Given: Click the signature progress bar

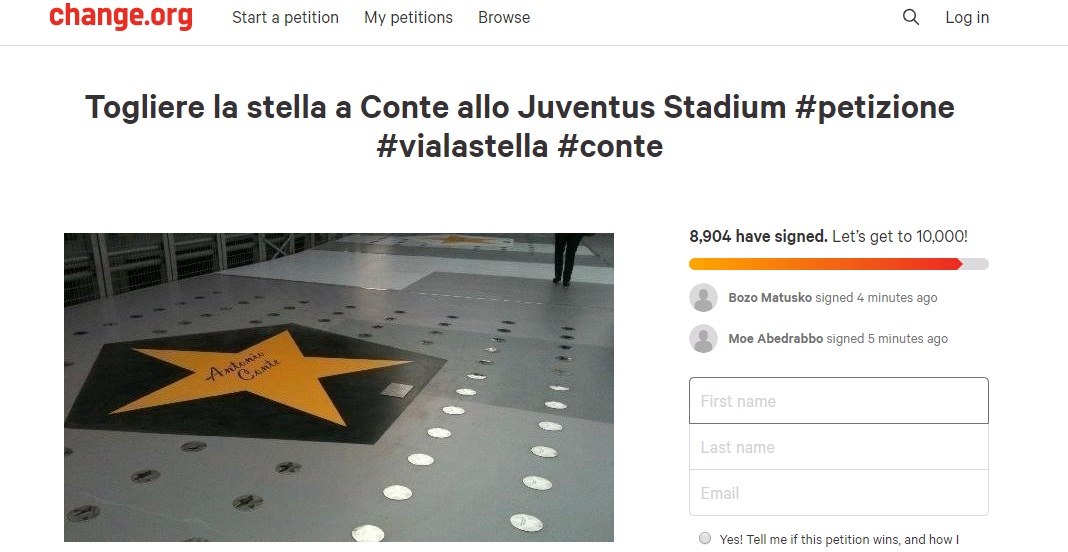Looking at the screenshot, I should click(838, 264).
